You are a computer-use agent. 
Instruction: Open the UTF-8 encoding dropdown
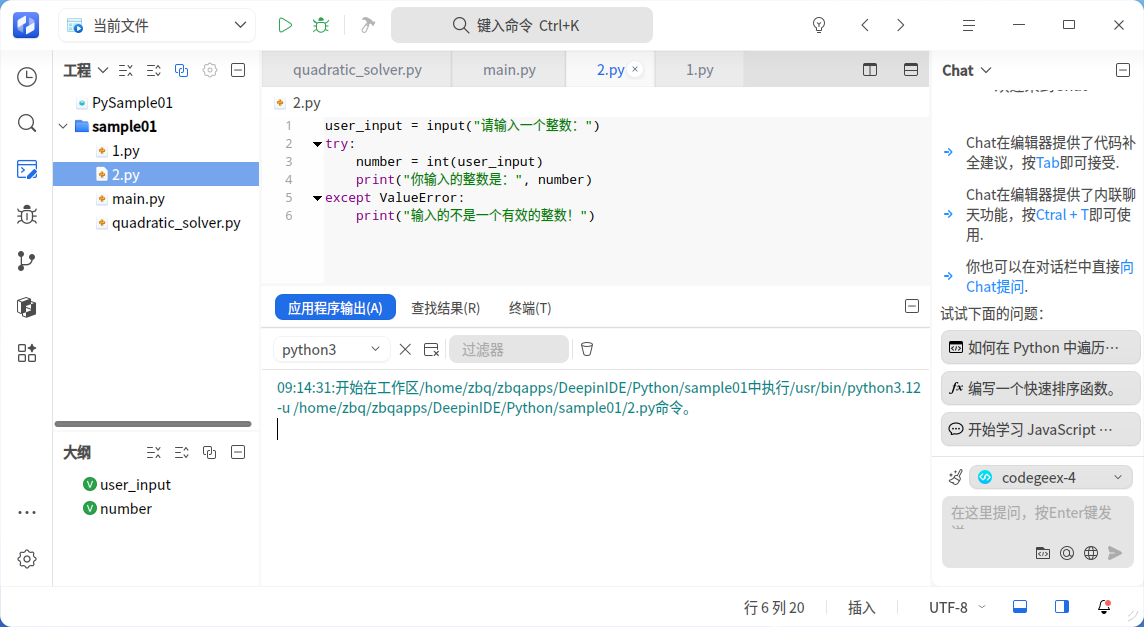click(957, 607)
